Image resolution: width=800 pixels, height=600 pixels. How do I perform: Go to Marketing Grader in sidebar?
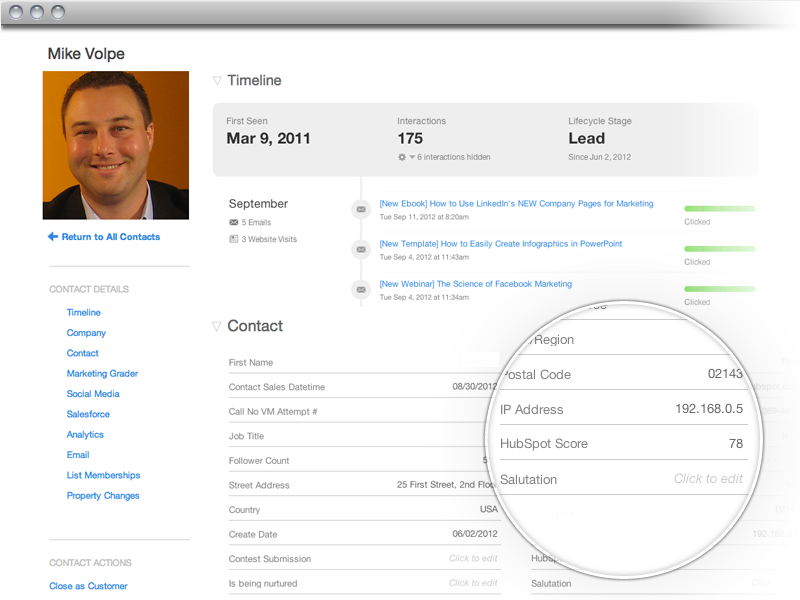(102, 373)
